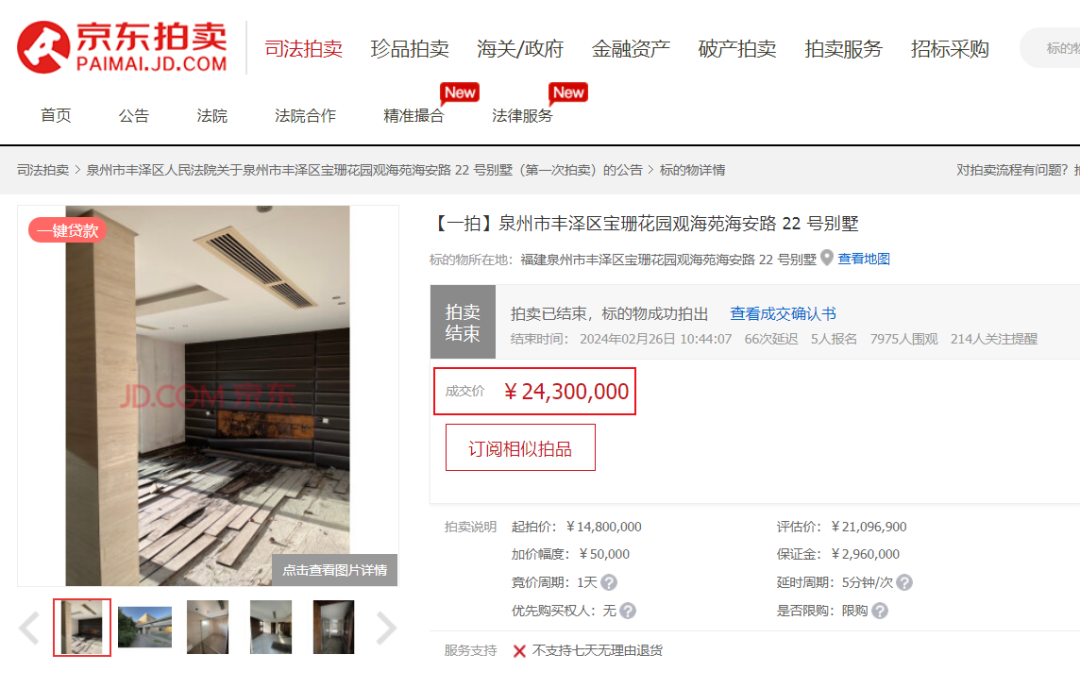Go to 精准撮合 in the sub menu

413,116
